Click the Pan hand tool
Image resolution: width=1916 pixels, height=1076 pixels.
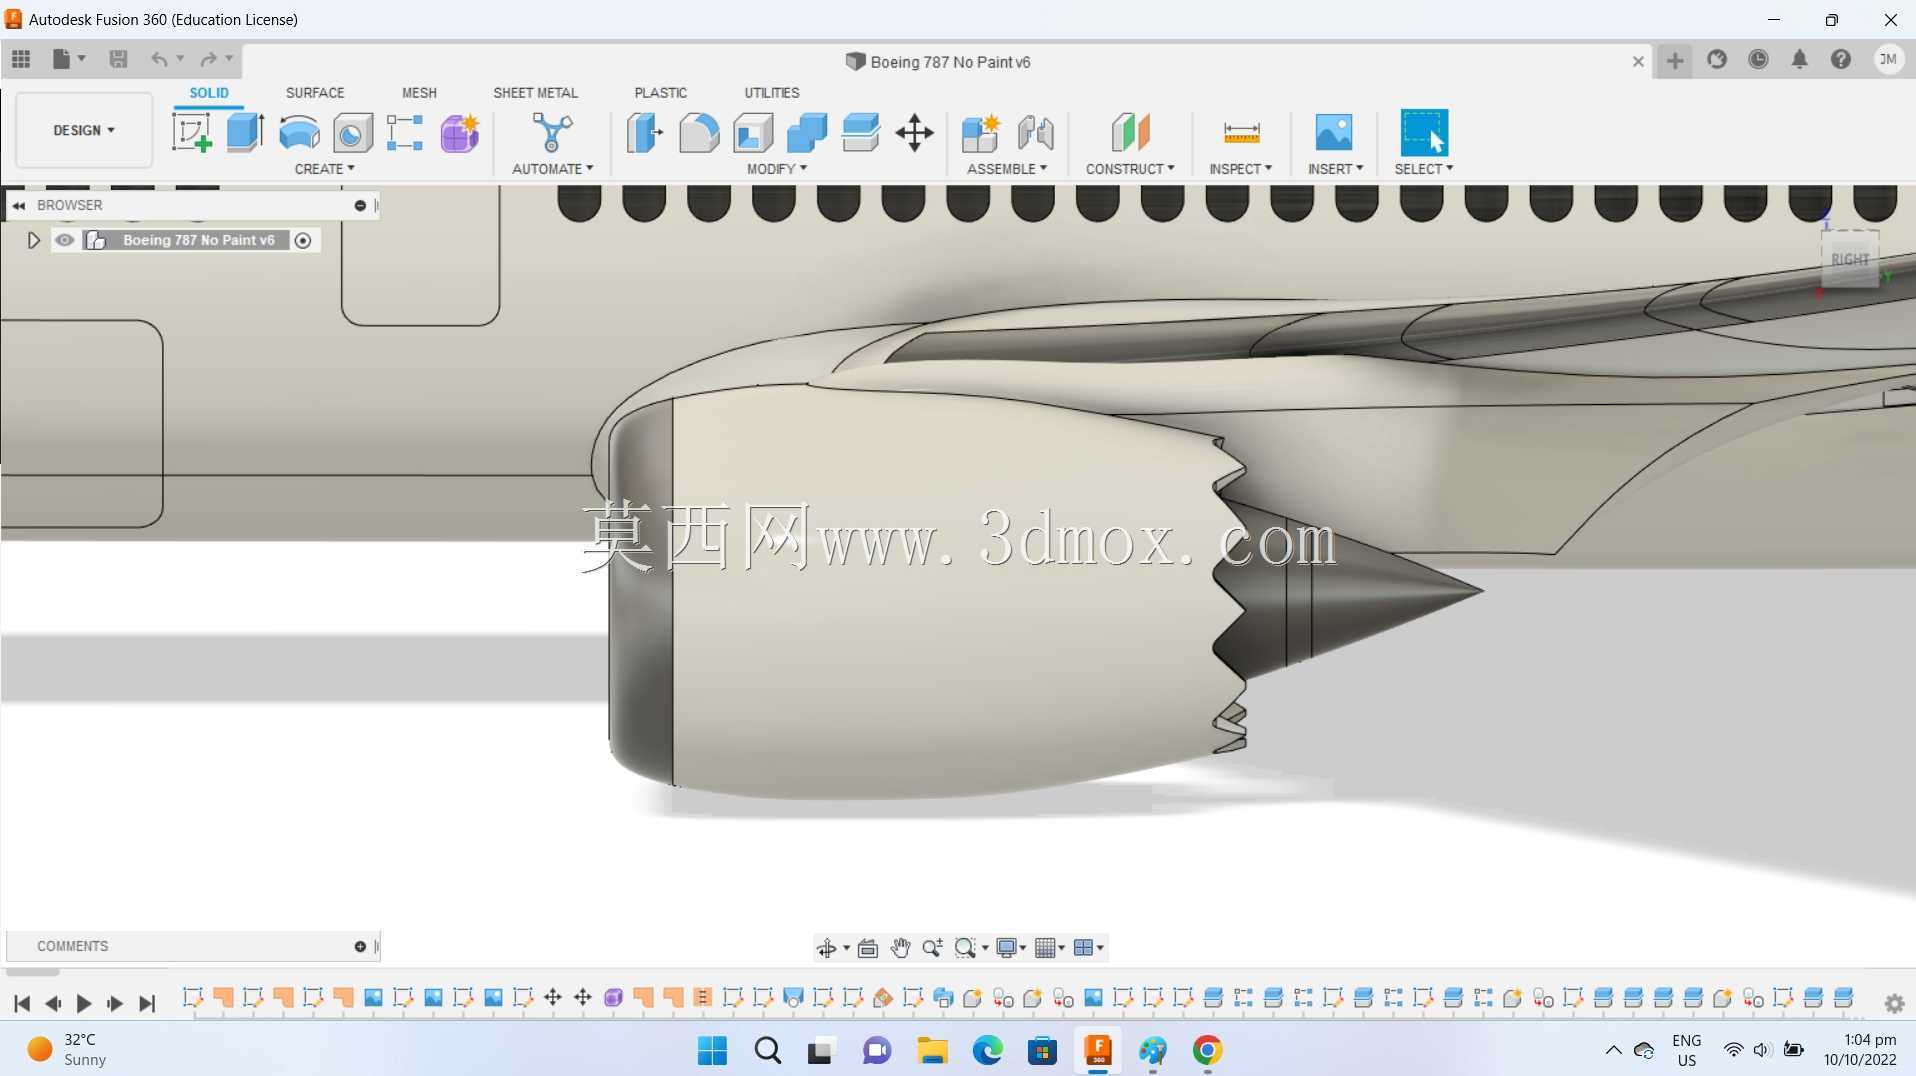coord(900,947)
